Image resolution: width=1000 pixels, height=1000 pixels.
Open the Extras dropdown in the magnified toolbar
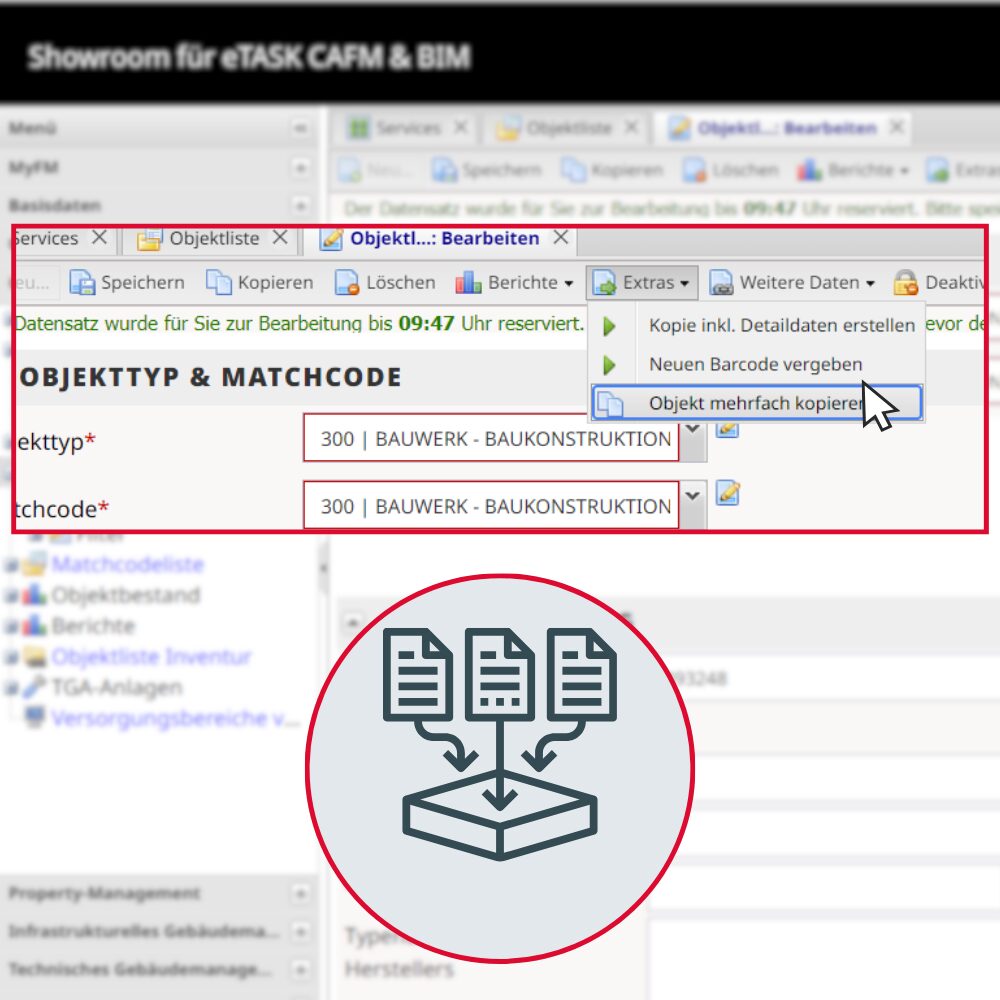pos(642,283)
